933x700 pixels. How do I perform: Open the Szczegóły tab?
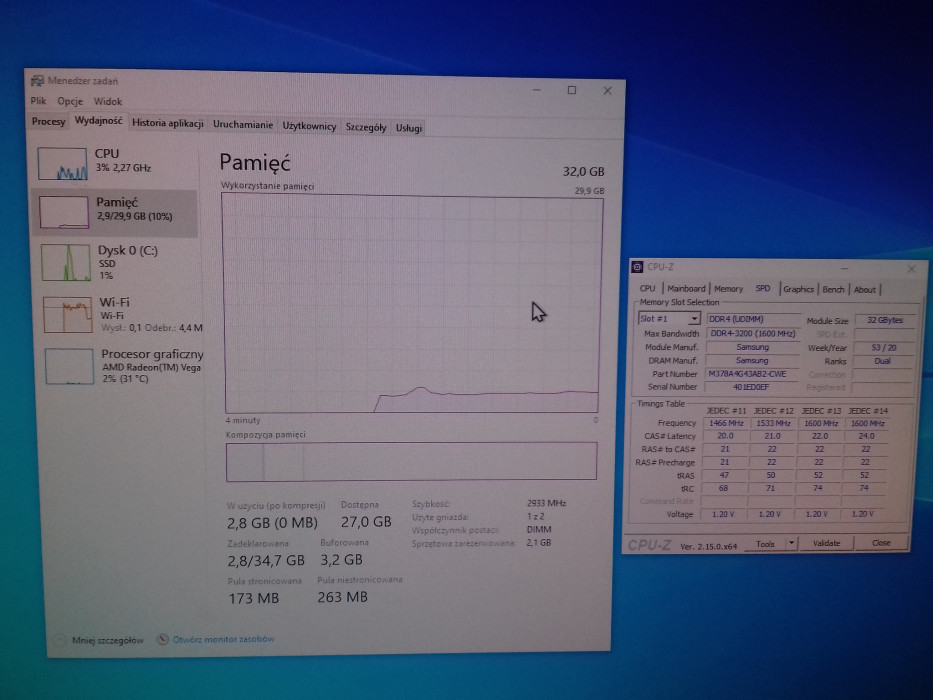[366, 127]
